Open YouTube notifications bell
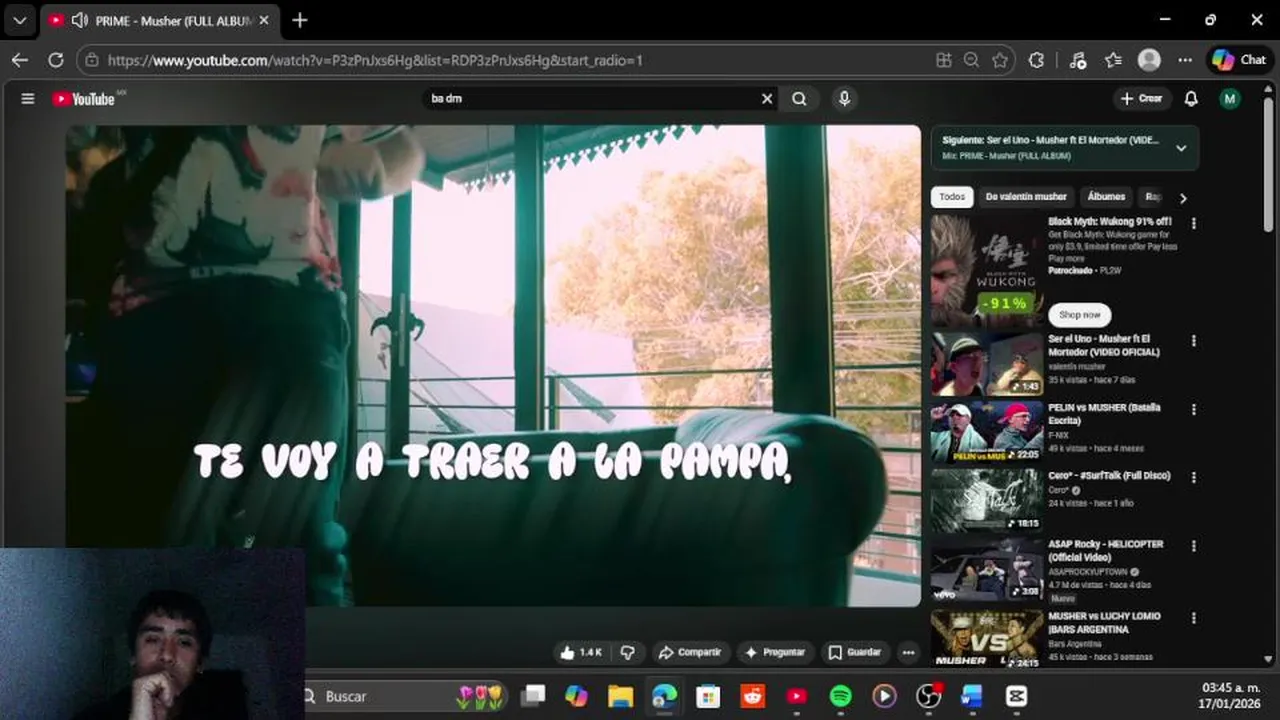Image resolution: width=1280 pixels, height=720 pixels. (x=1191, y=99)
